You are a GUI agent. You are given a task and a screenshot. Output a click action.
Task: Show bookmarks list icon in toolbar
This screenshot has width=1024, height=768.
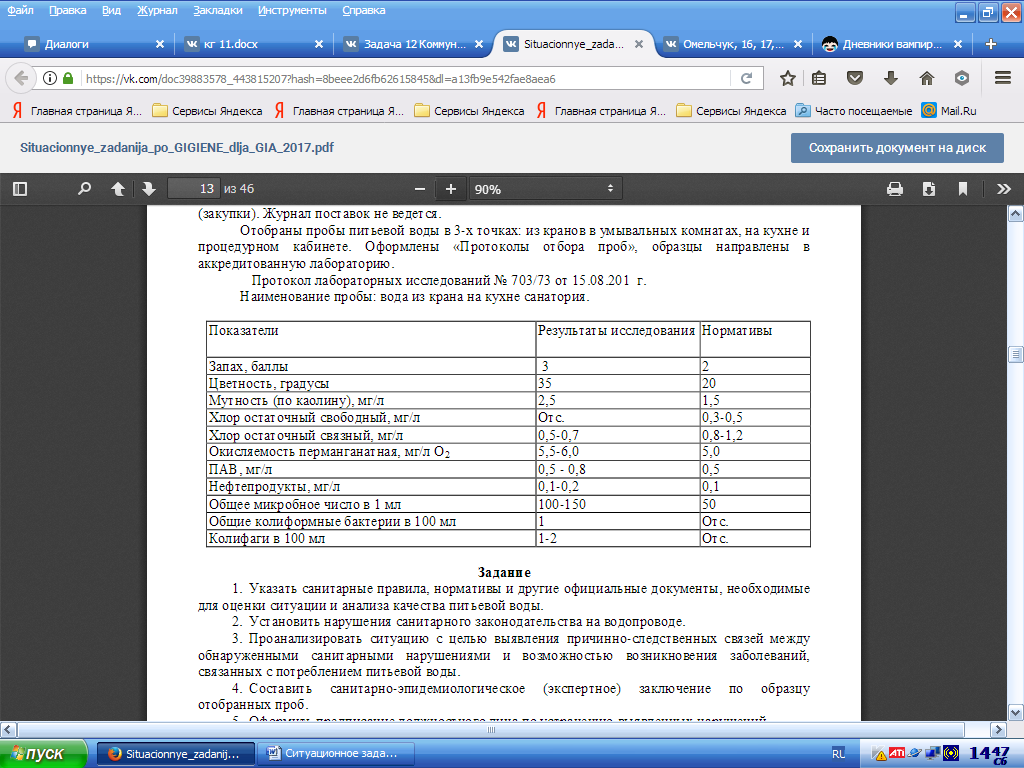[x=819, y=78]
